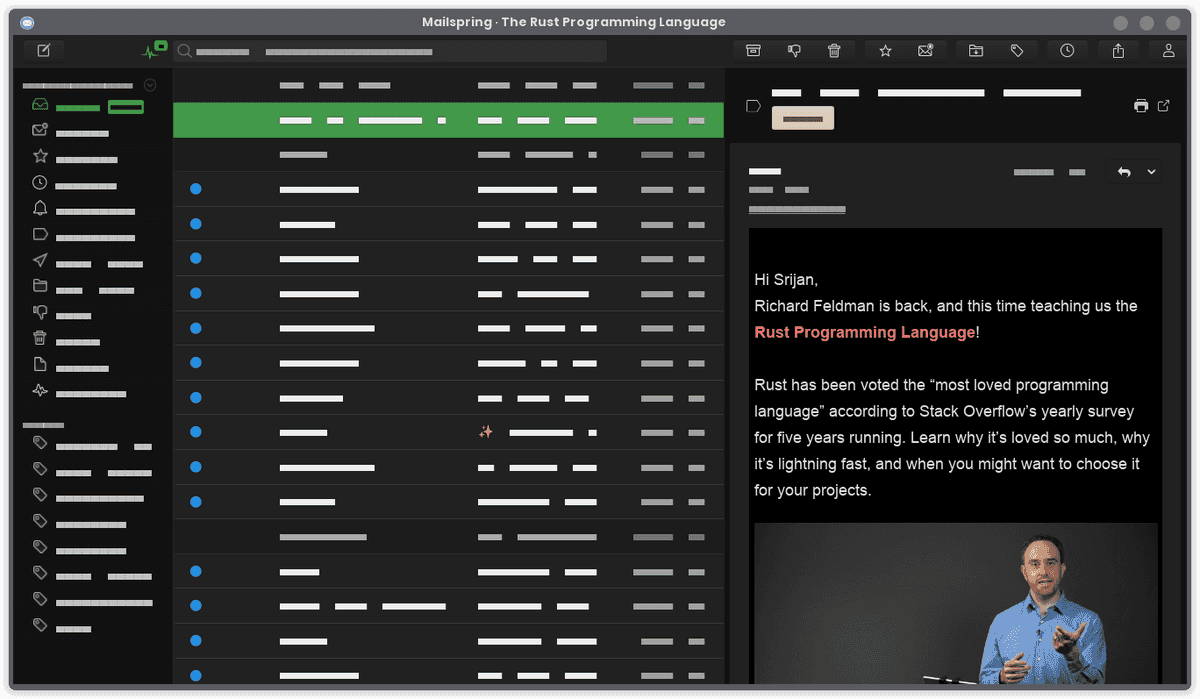Mark the message as spam with the toolbar thumbs-down

pyautogui.click(x=794, y=51)
